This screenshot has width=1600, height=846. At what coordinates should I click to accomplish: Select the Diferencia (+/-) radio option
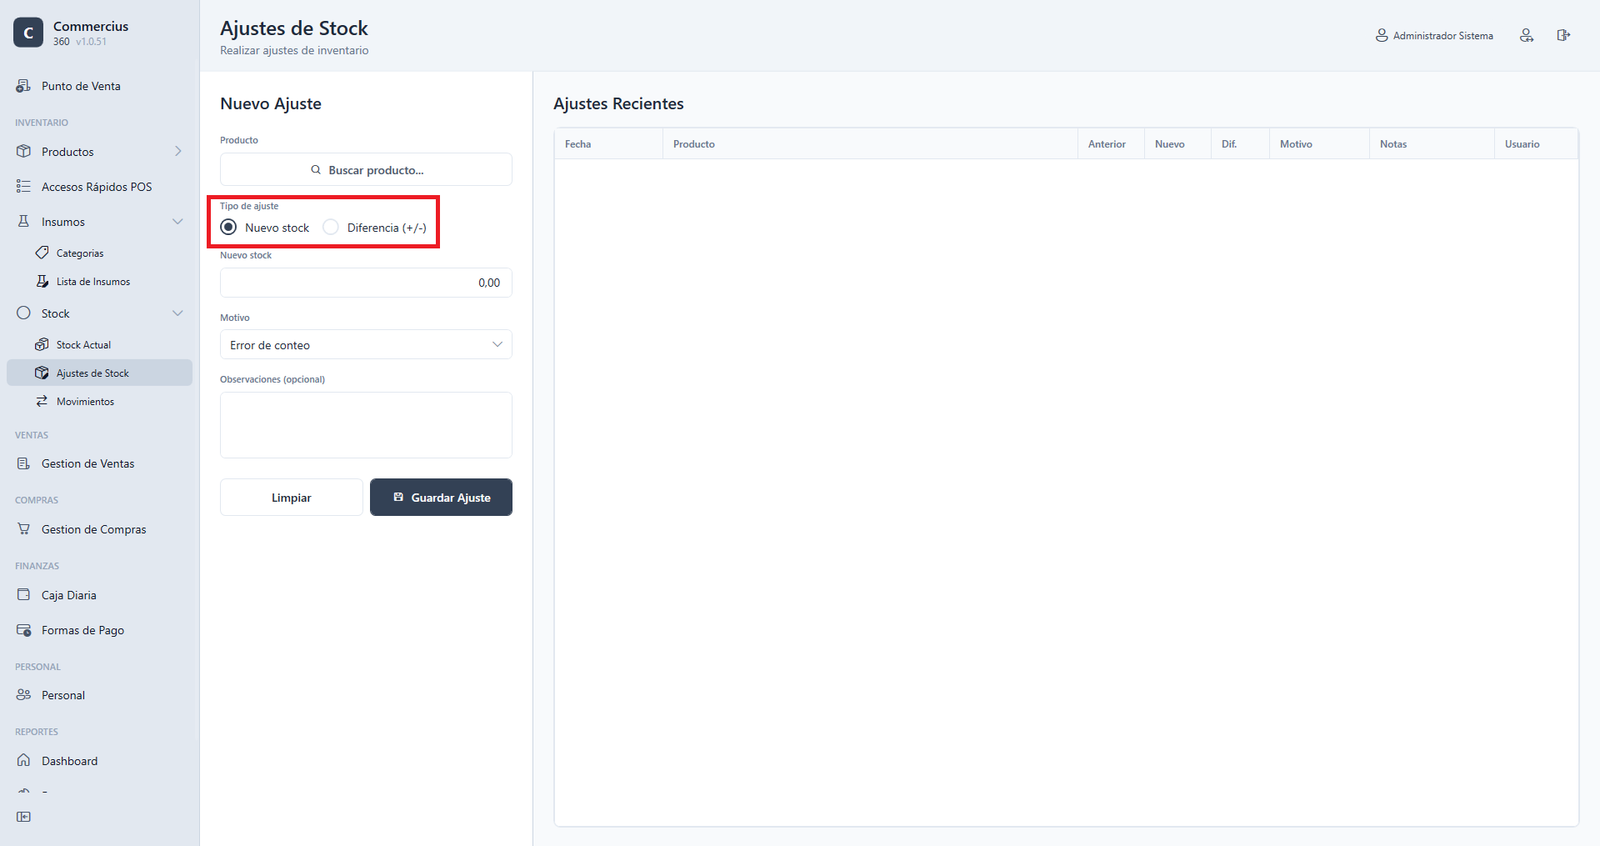click(331, 227)
